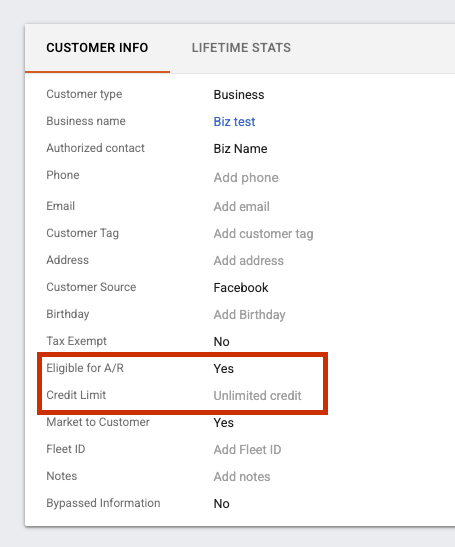Click the Add notes field

click(242, 477)
